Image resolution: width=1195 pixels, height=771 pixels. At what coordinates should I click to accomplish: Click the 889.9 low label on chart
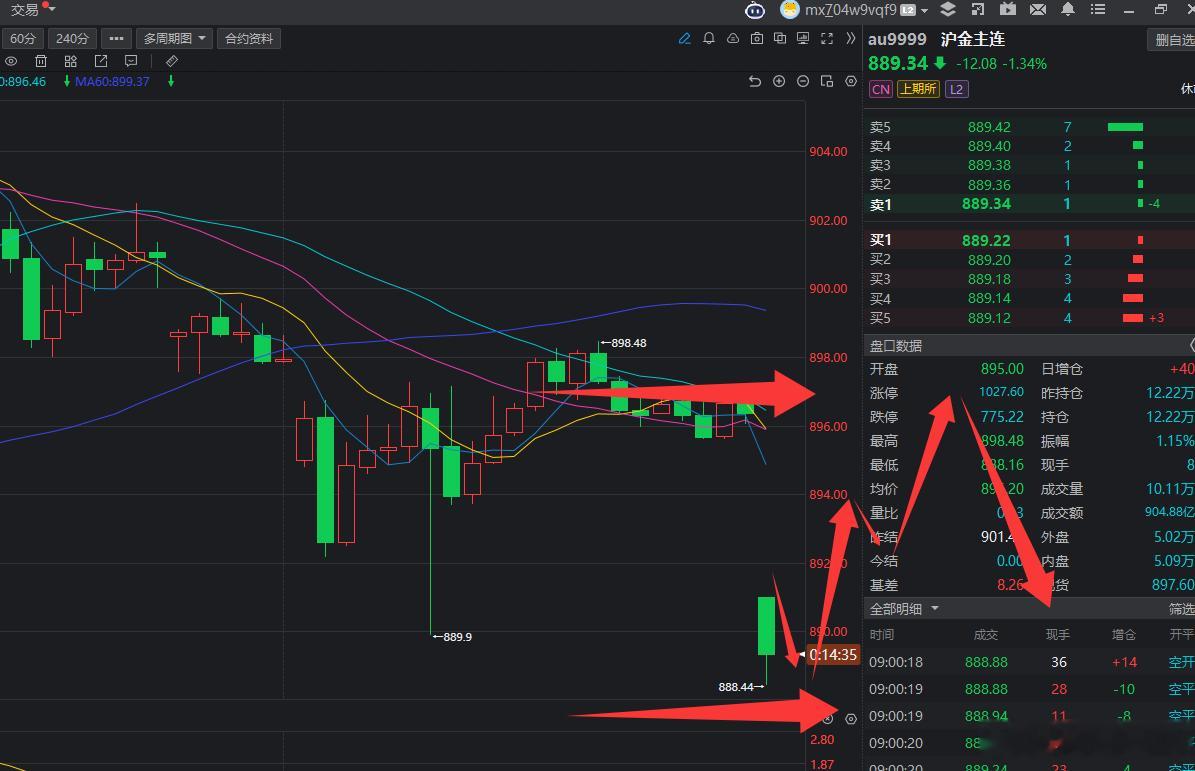pos(457,637)
